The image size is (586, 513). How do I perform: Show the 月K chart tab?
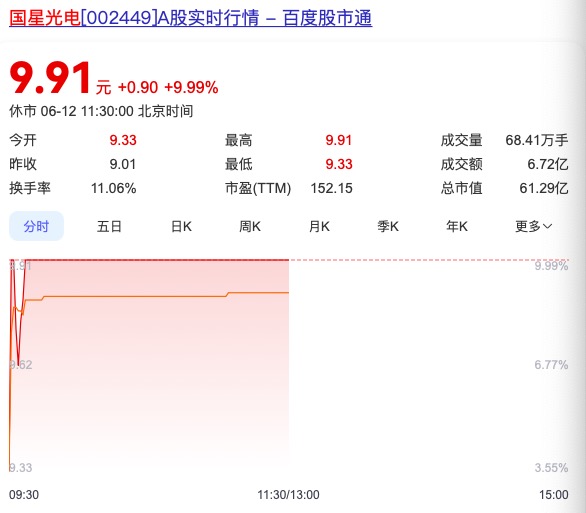click(319, 226)
